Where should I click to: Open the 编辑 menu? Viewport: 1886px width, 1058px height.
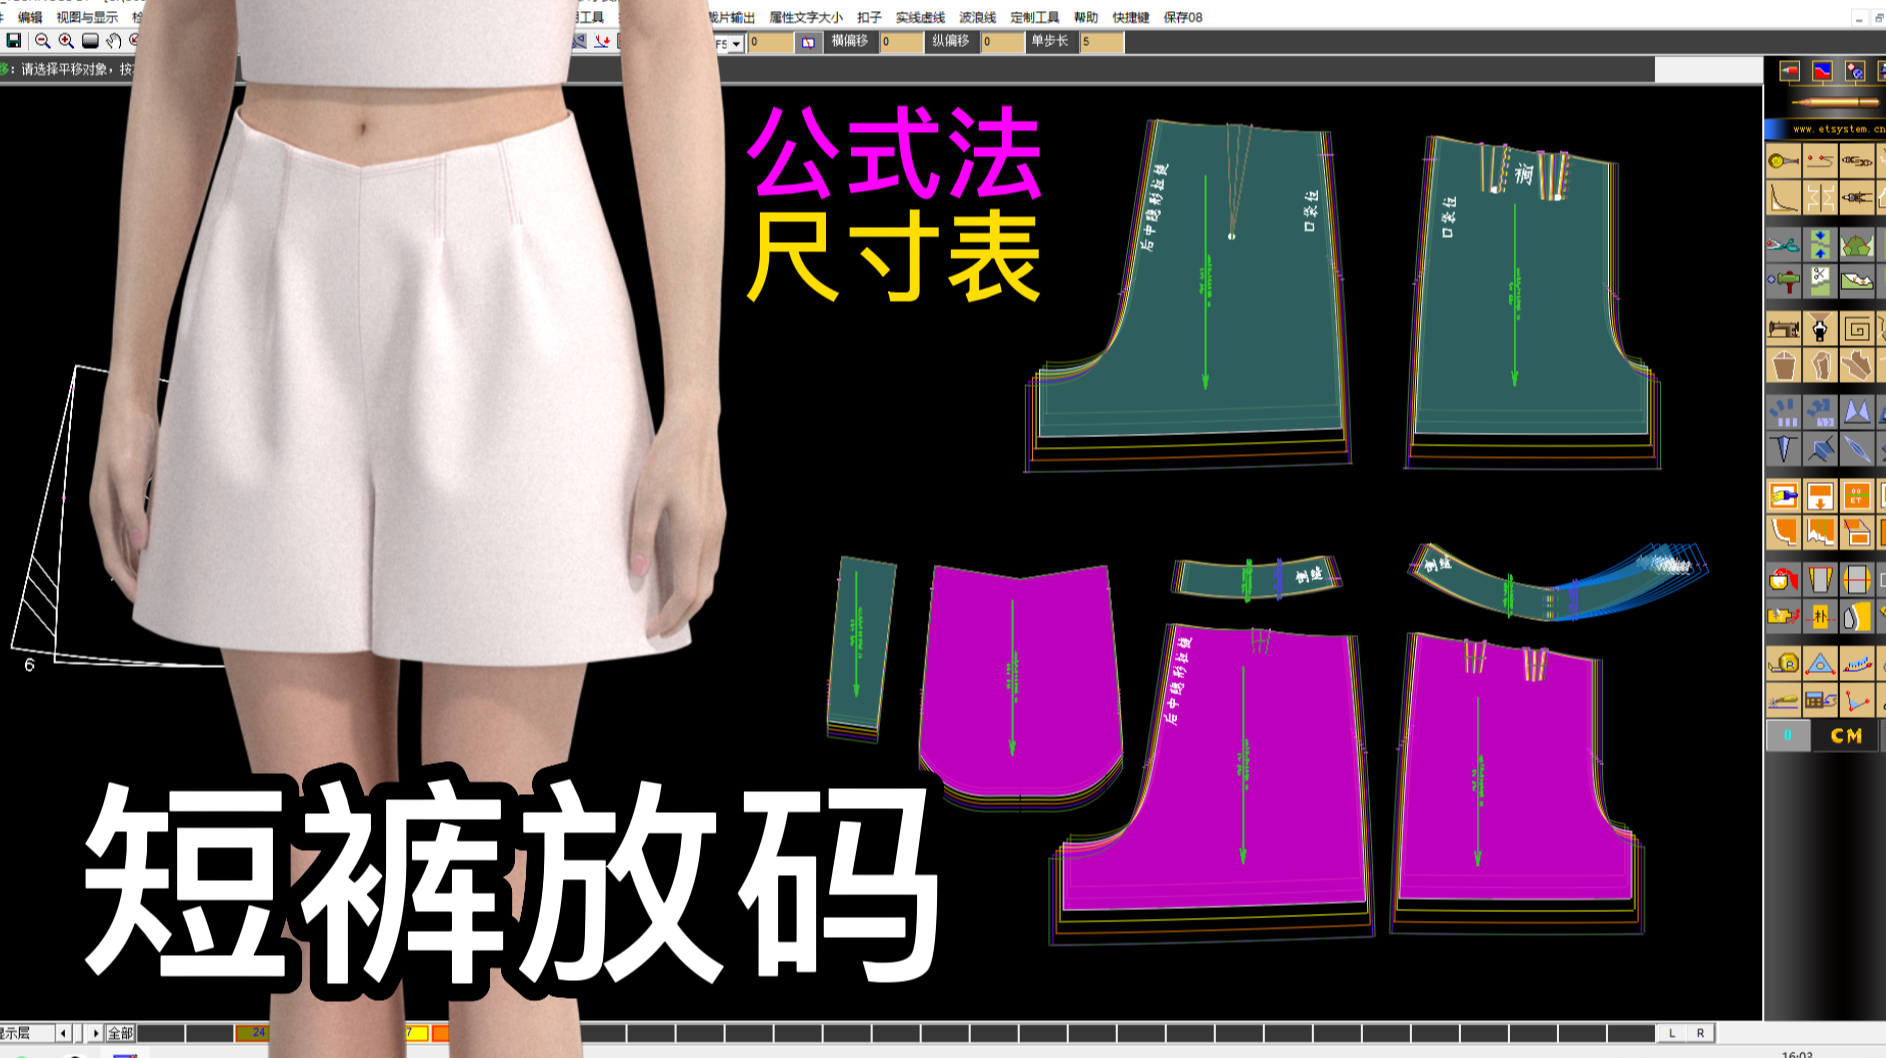[x=30, y=17]
